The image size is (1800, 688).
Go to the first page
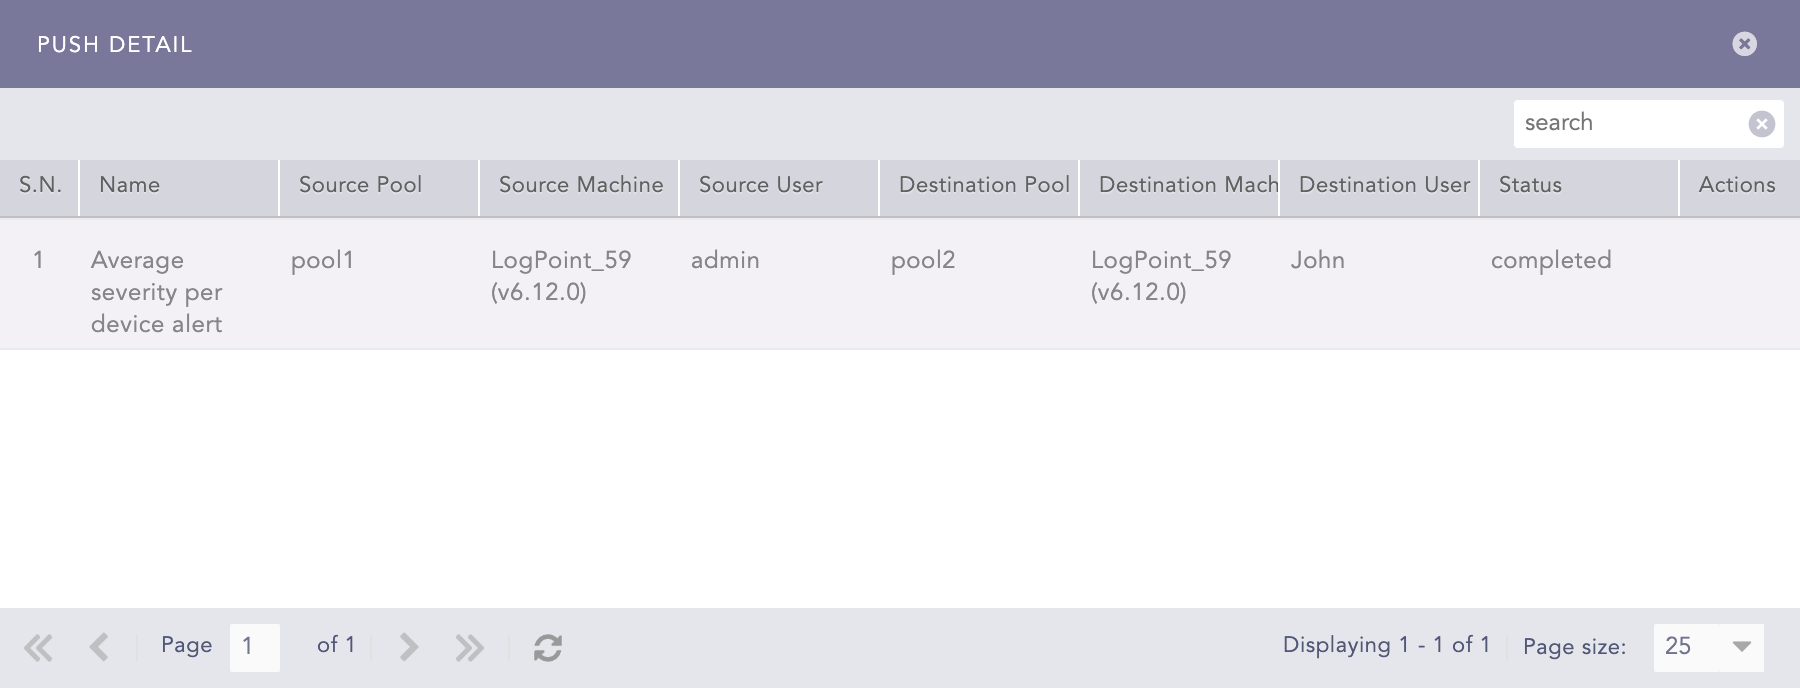click(x=38, y=647)
